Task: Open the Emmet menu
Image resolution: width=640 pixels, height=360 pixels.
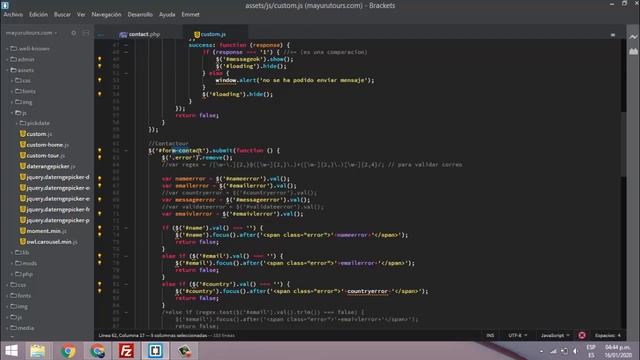Action: click(x=190, y=14)
